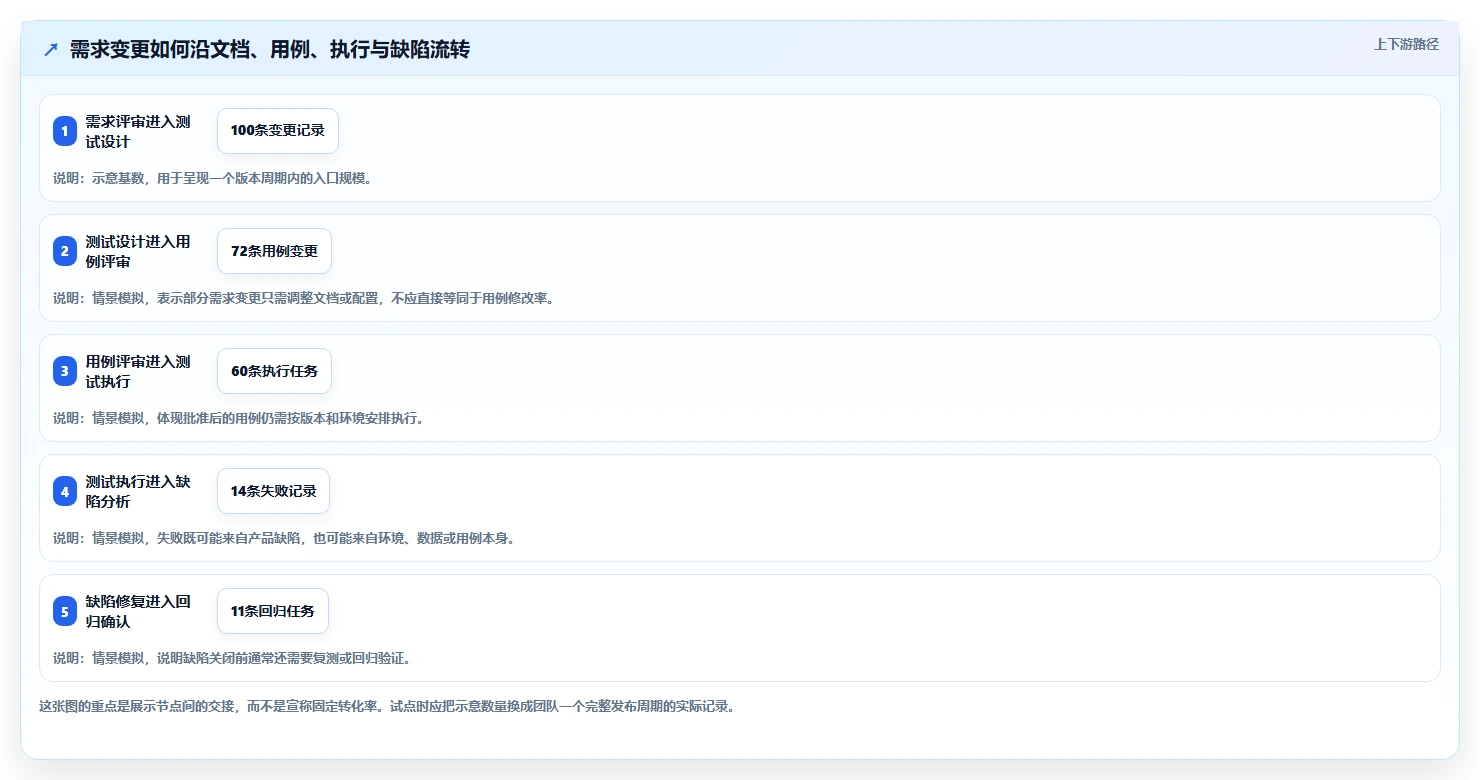Viewport: 1480px width, 780px height.
Task: Select the 测试设计进入用例评审 step label
Action: (x=138, y=251)
